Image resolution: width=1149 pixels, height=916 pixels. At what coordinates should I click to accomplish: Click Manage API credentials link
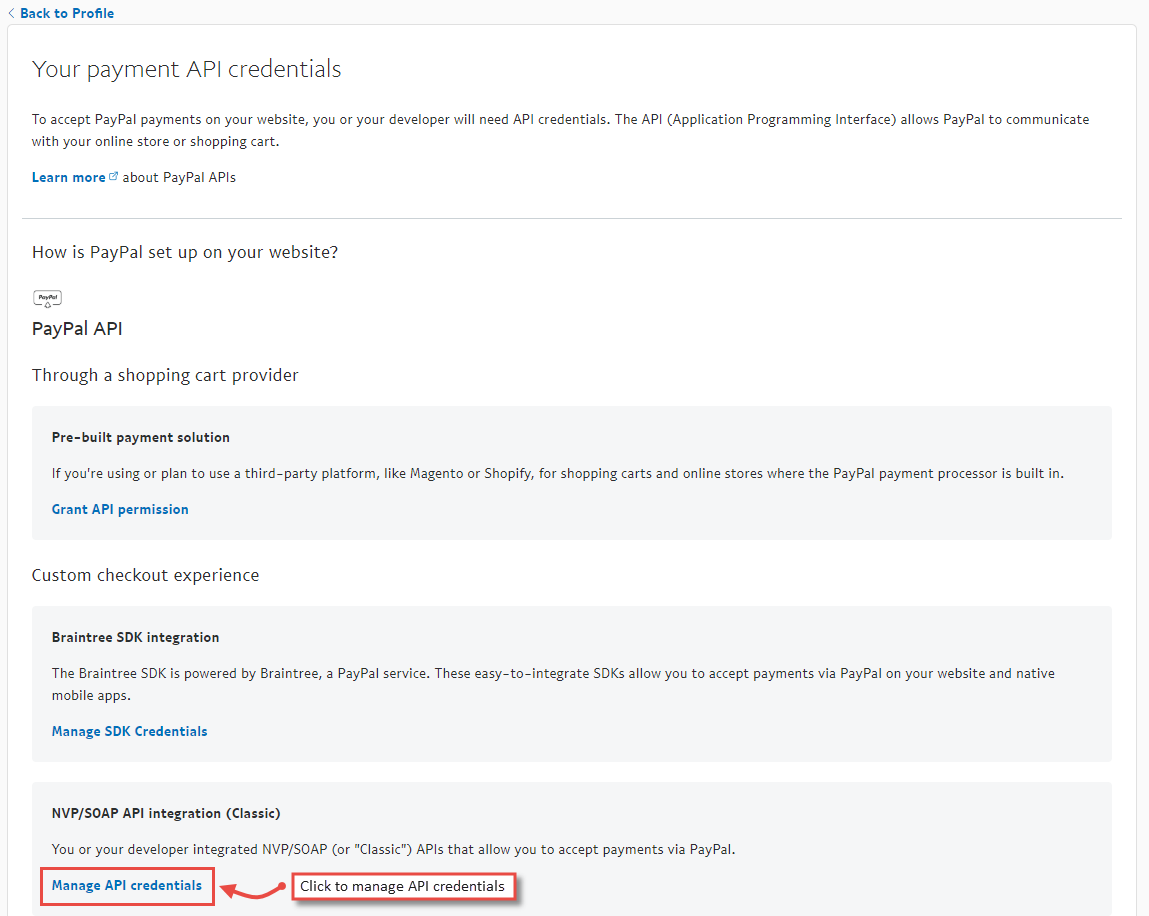[127, 885]
